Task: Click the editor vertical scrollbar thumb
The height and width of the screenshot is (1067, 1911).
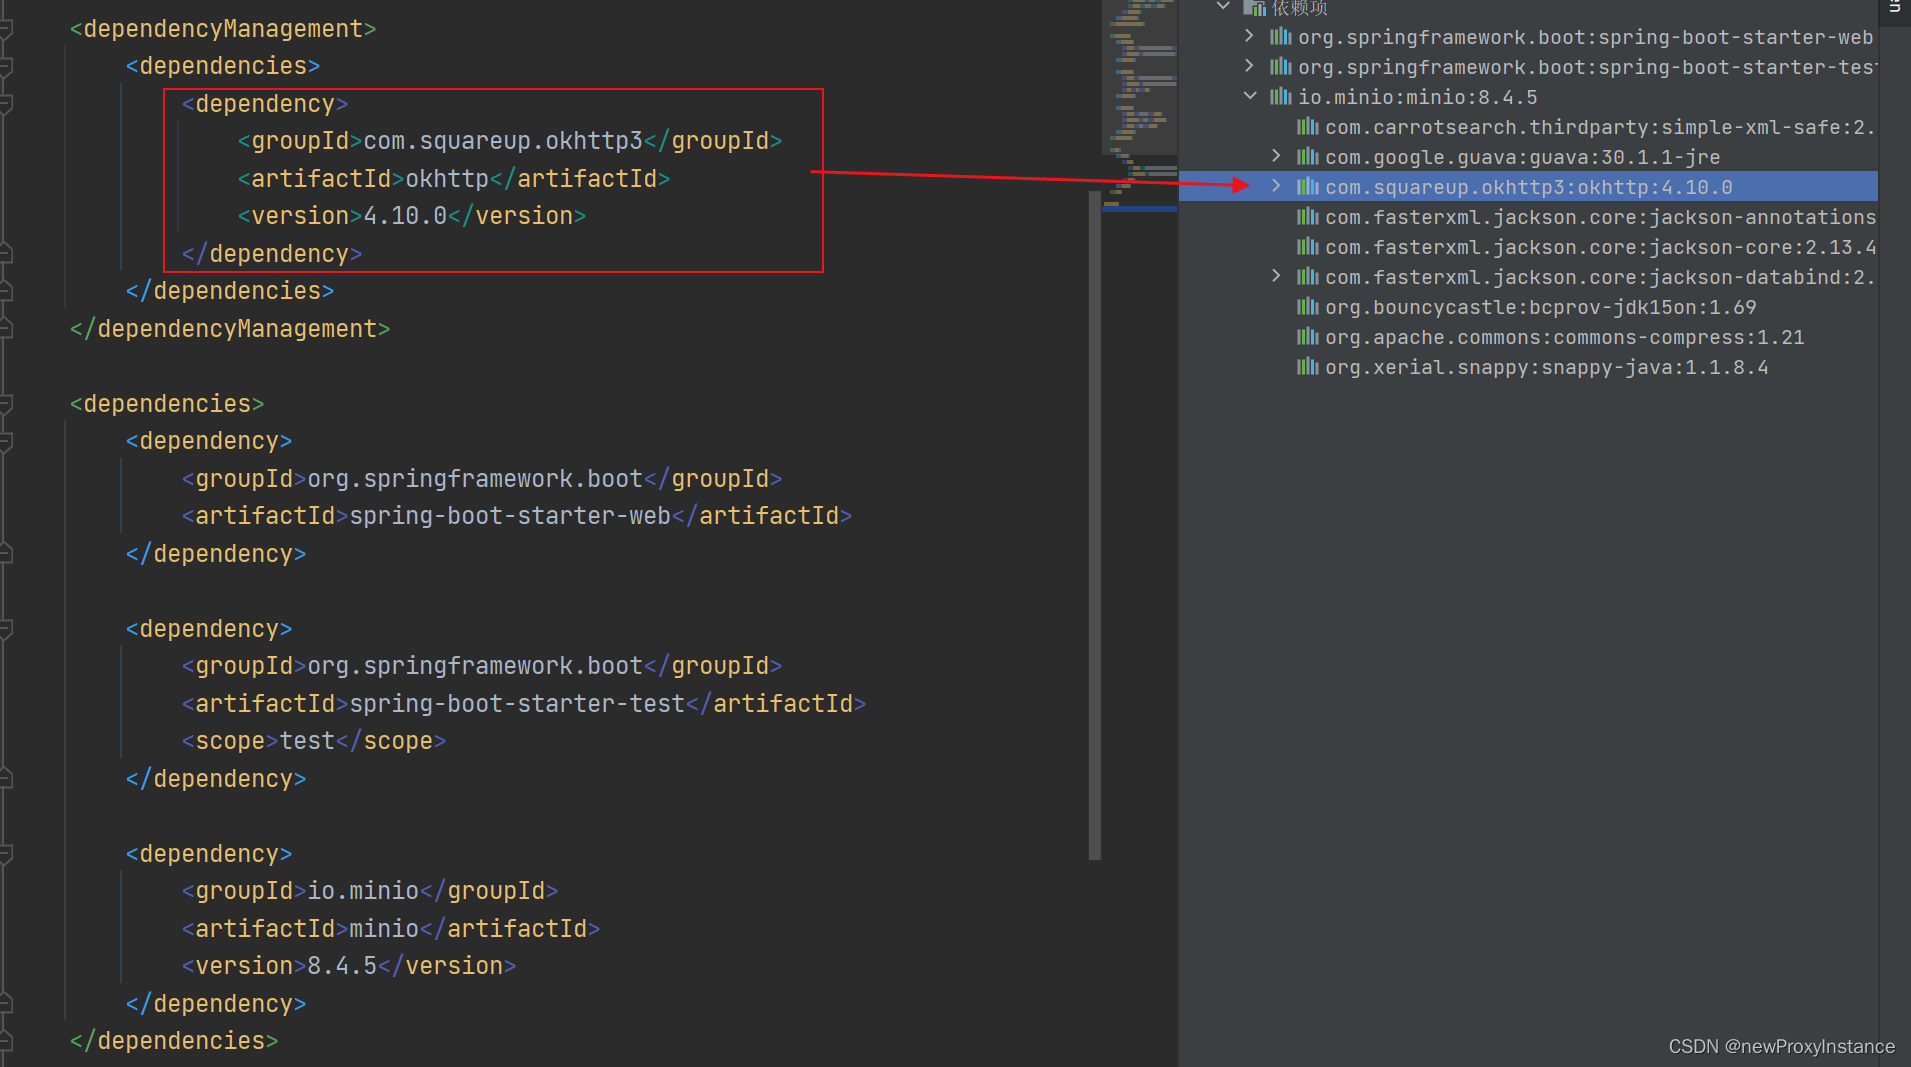Action: tap(1095, 525)
